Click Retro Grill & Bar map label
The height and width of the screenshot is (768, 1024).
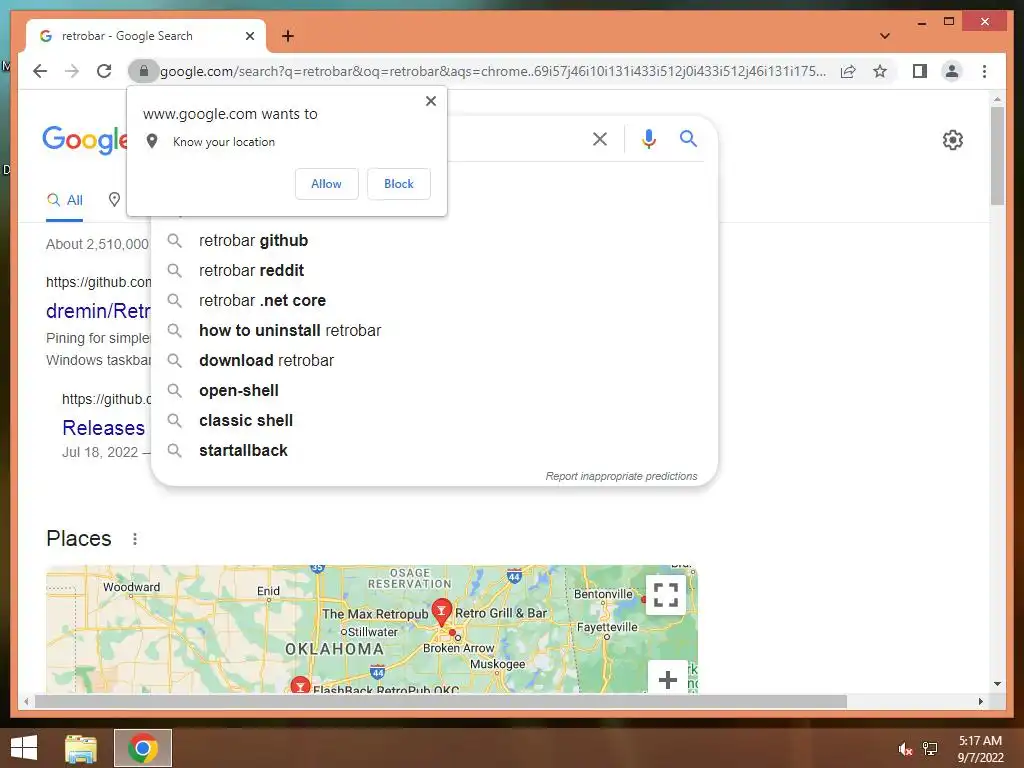[x=501, y=613]
